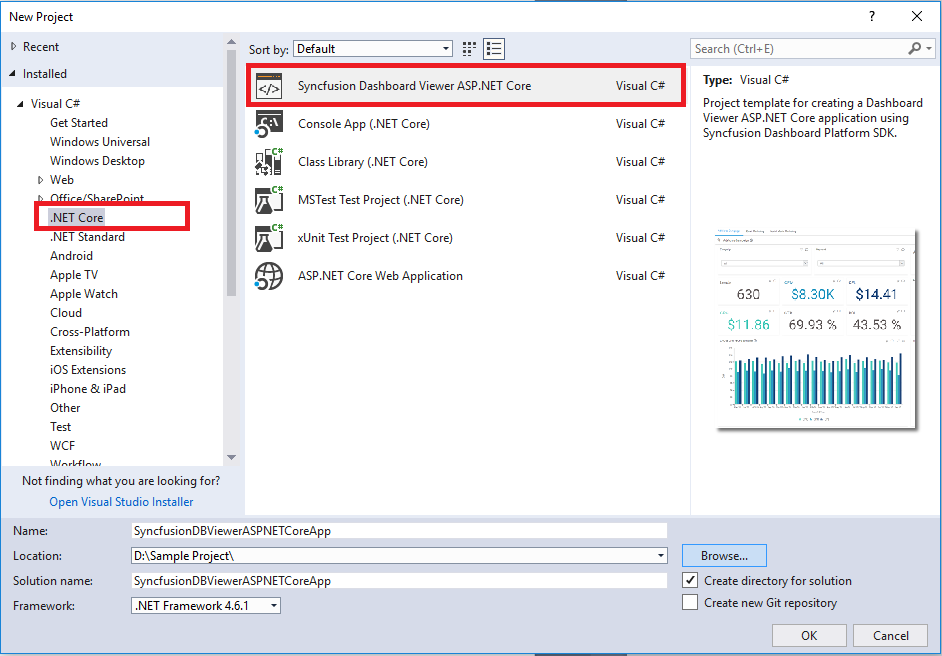Click the MSTest Test Project icon

(269, 200)
